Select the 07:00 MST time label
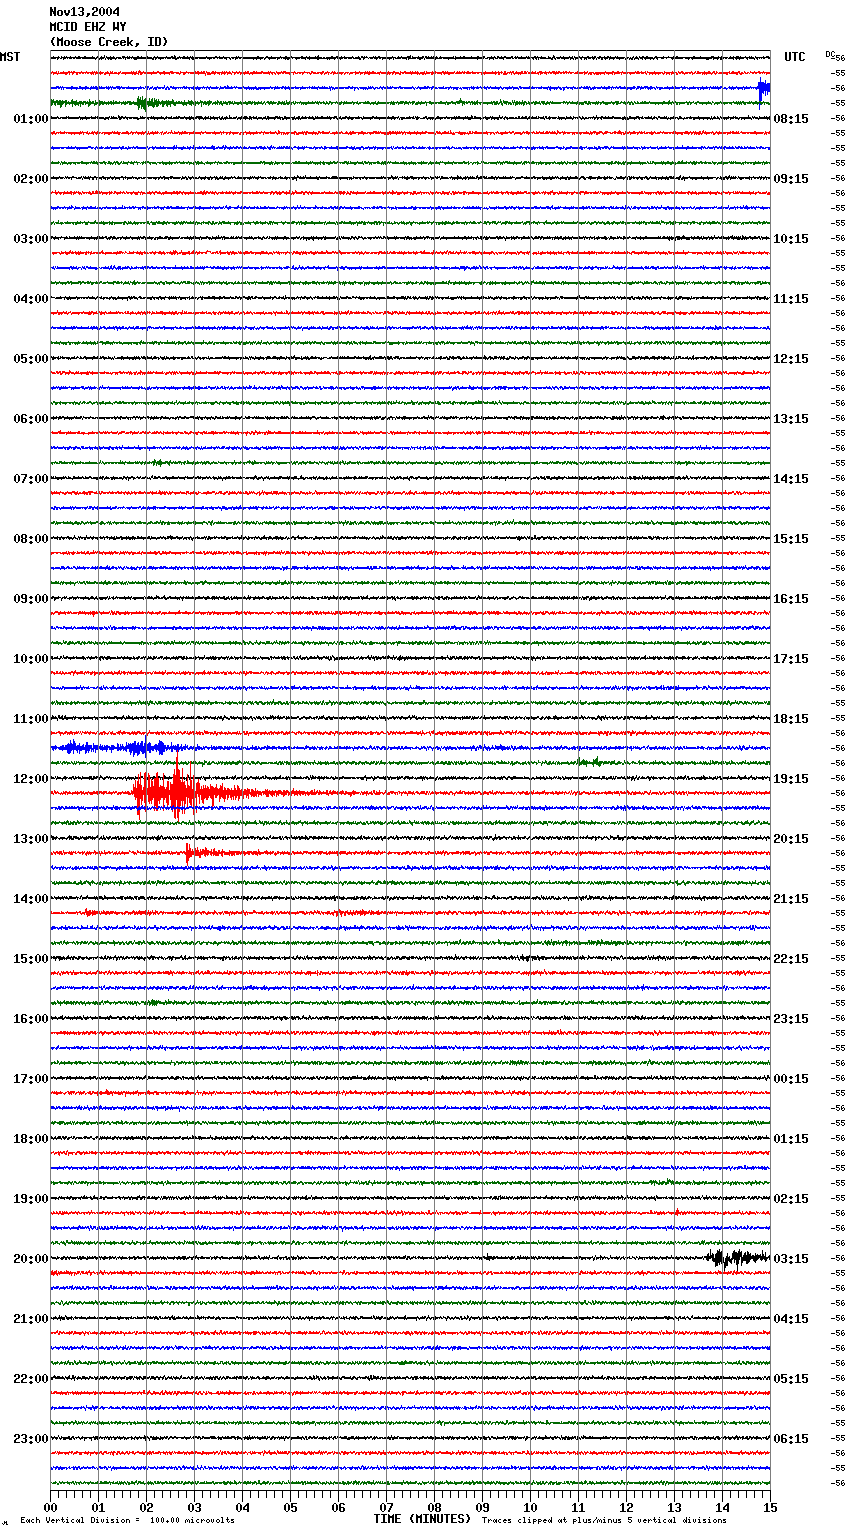850x1534 pixels. 31,479
